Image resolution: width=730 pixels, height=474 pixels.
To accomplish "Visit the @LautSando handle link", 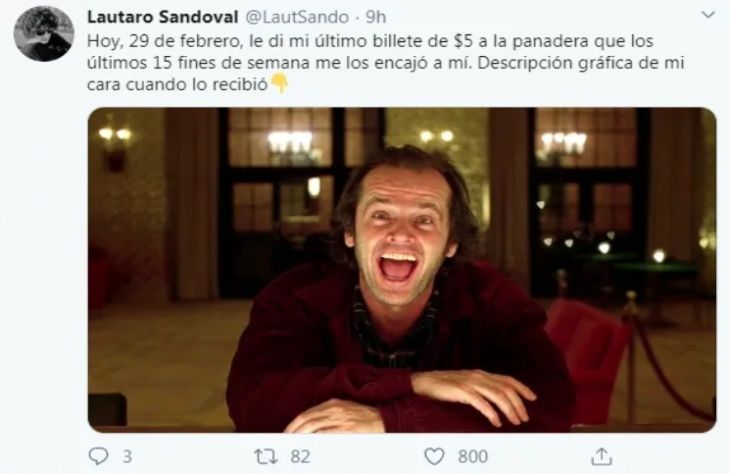I will pos(297,17).
